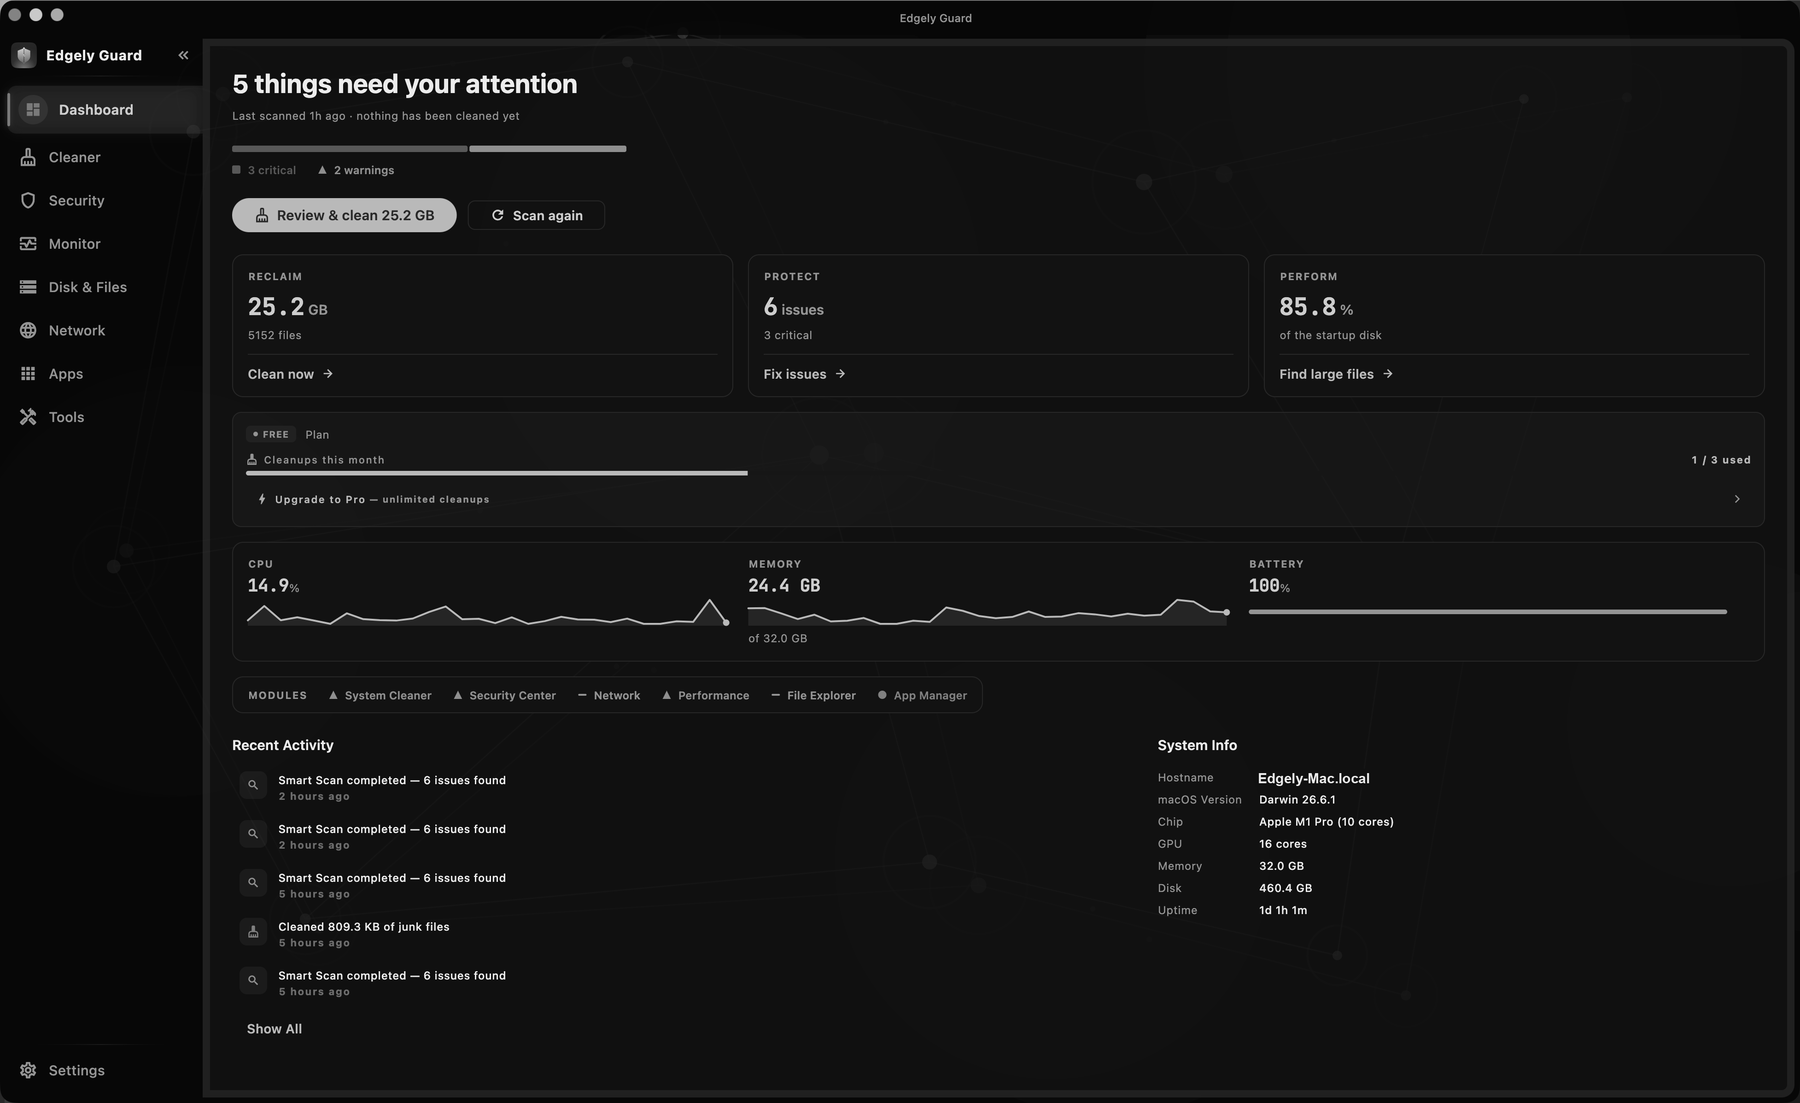Click the cleanups this month progress bar
Image resolution: width=1800 pixels, height=1103 pixels.
[998, 473]
